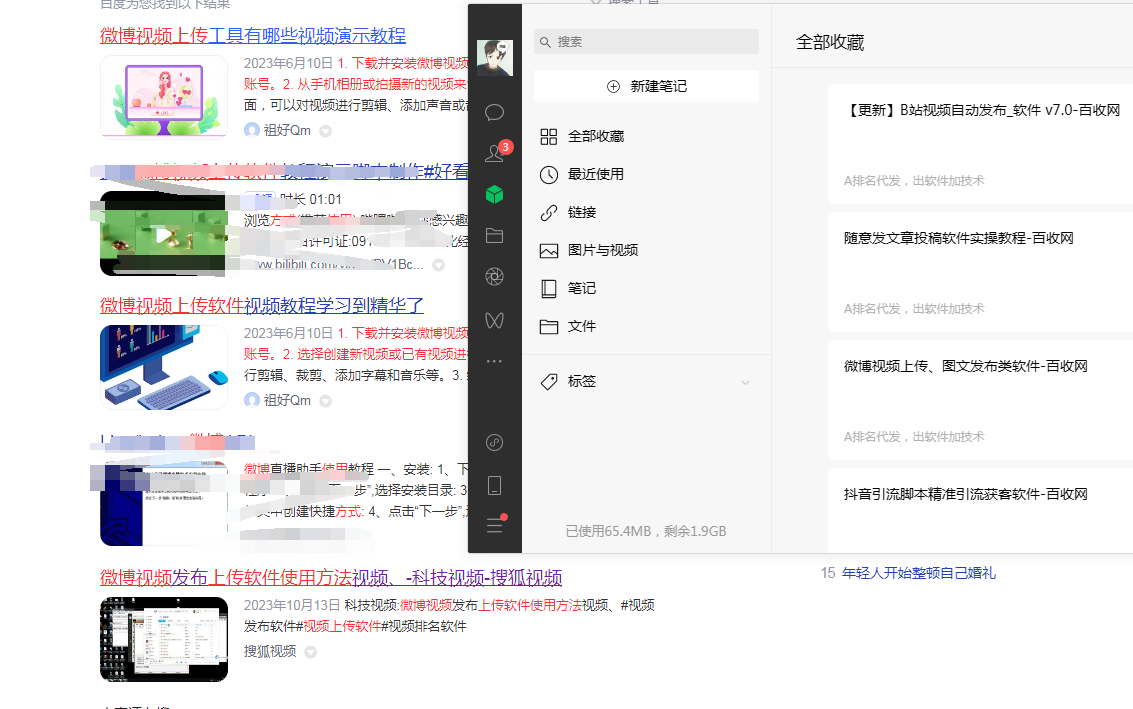Open the dropdown beside the bilibili URL
The image size is (1133, 709).
coord(439,265)
